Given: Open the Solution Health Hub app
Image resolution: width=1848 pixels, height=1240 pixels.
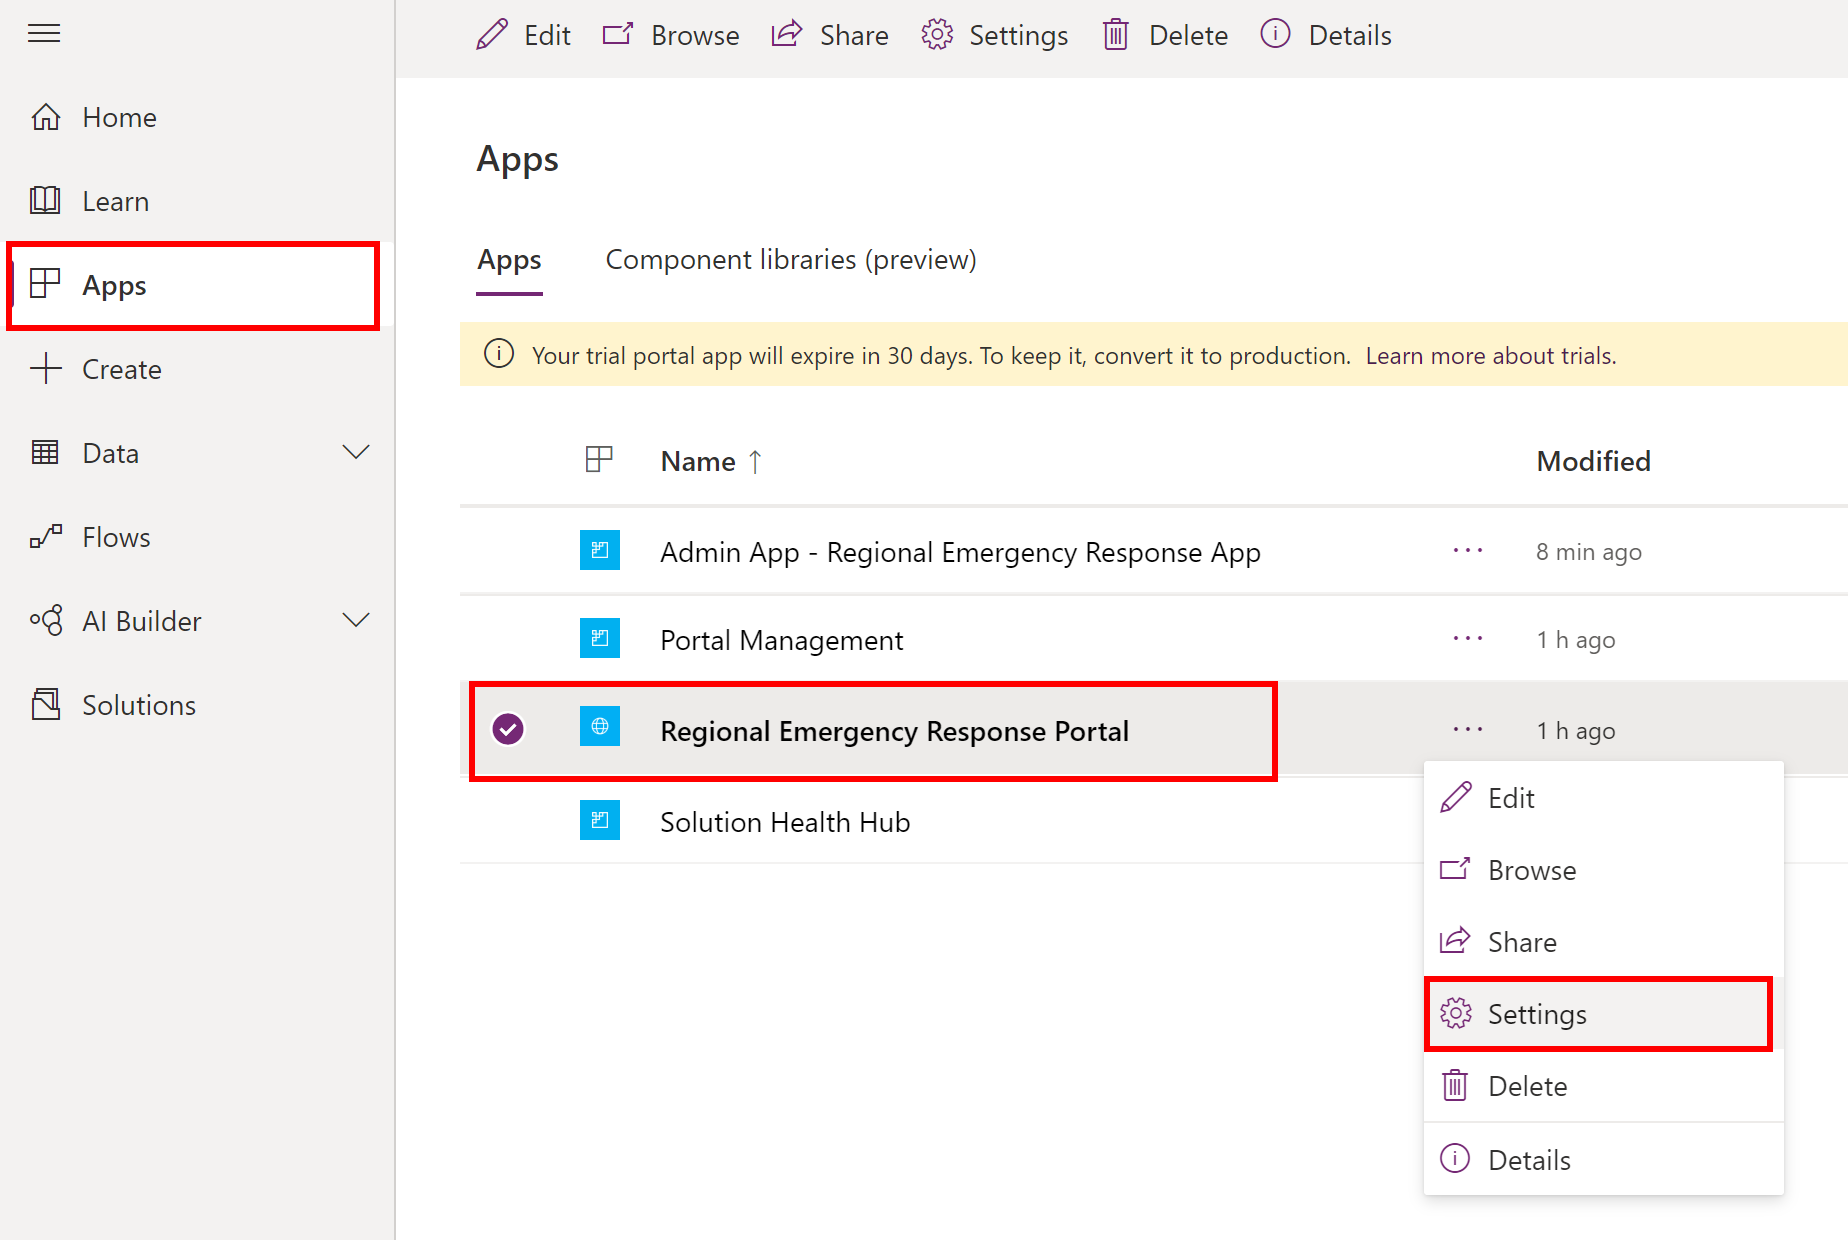Looking at the screenshot, I should click(x=785, y=822).
